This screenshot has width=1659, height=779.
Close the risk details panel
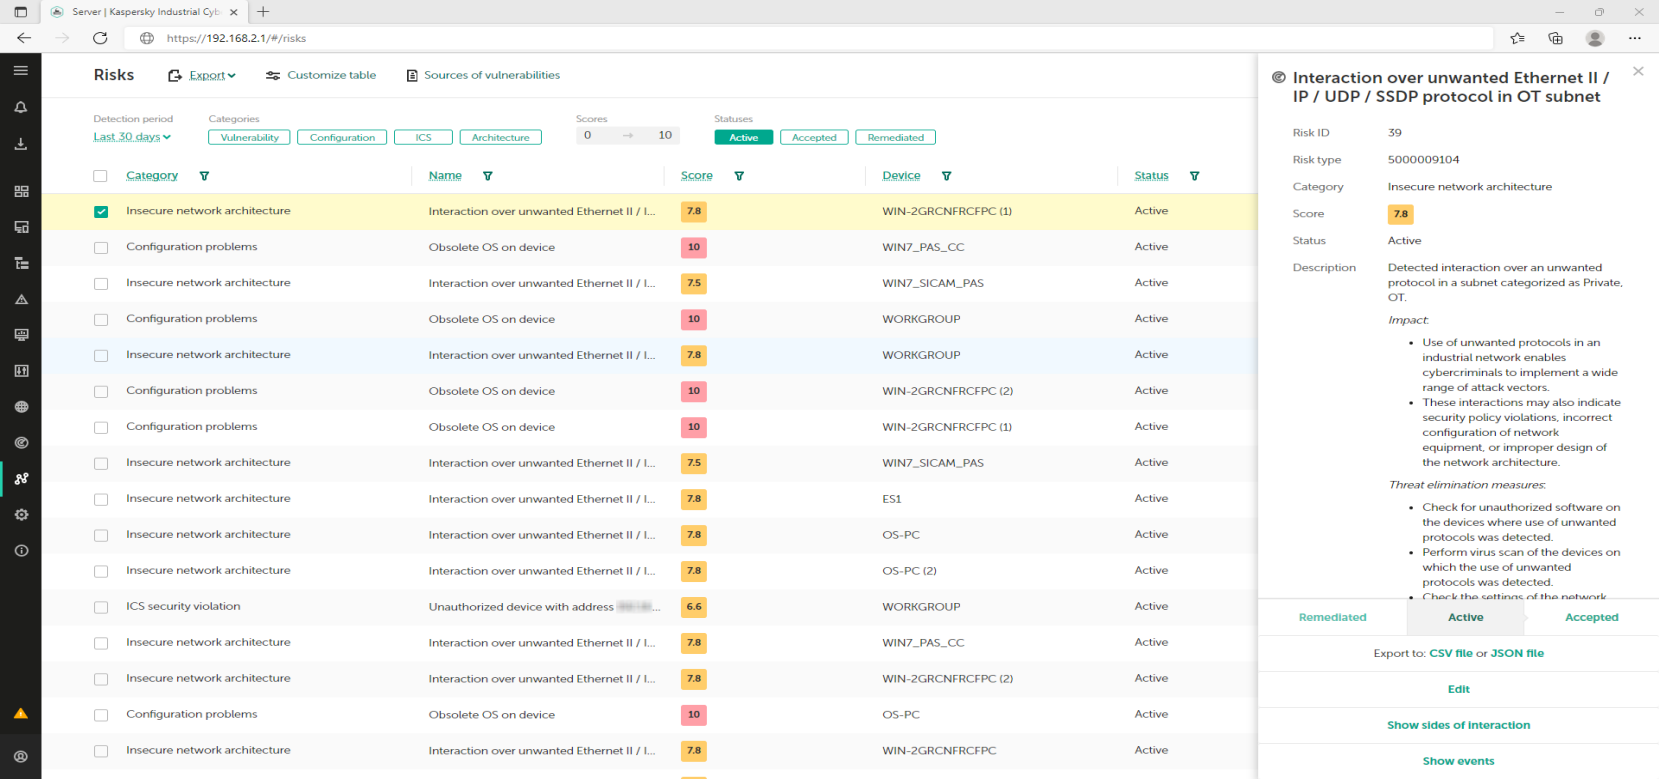(1638, 71)
